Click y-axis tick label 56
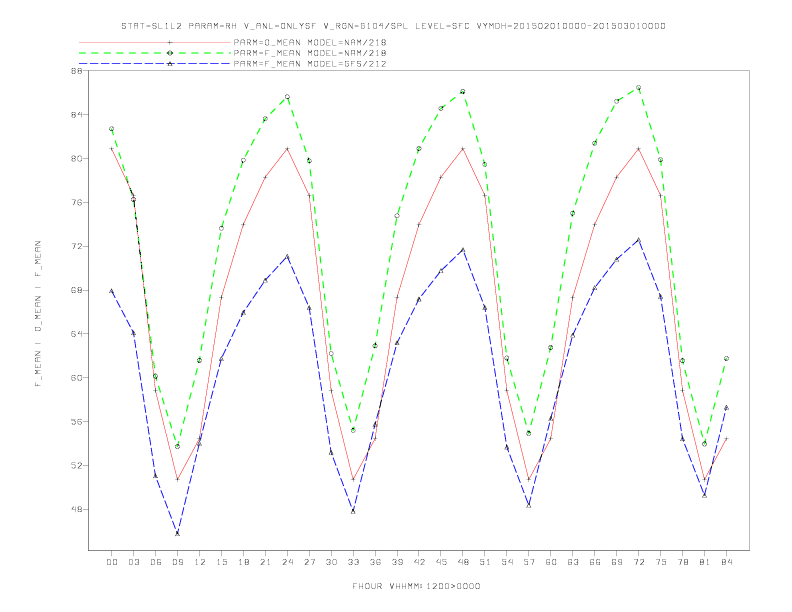 pos(77,422)
